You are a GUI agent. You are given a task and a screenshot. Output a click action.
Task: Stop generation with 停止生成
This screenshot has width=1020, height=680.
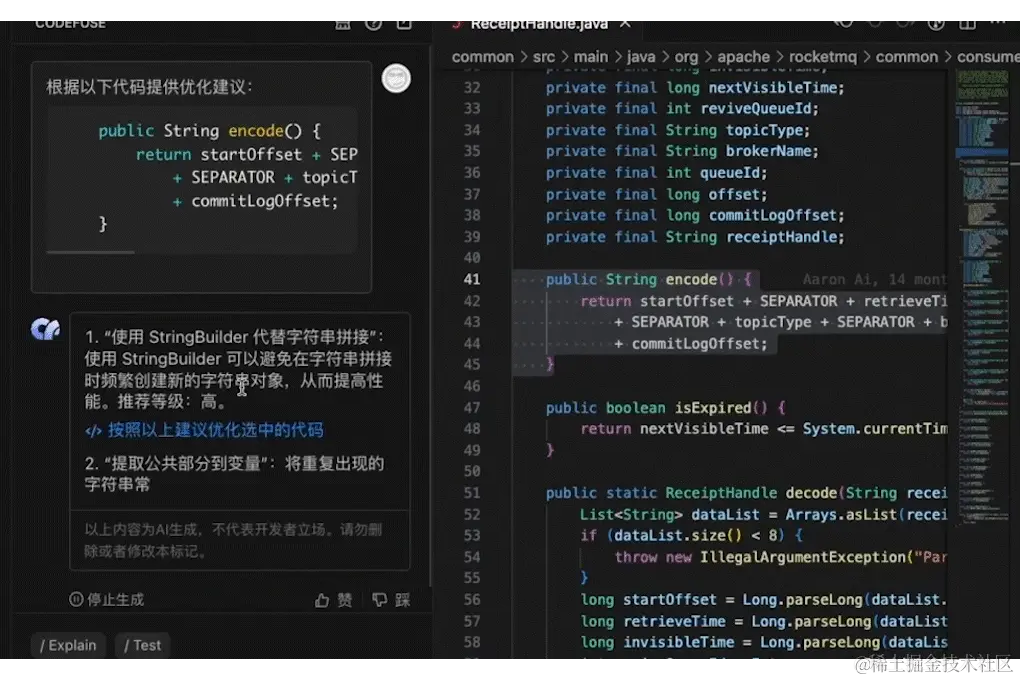pyautogui.click(x=106, y=599)
